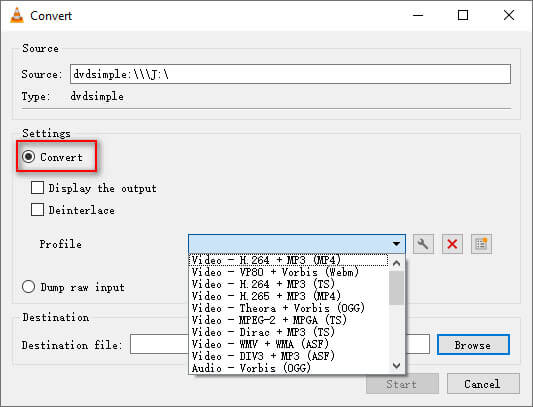Viewport: 533px width, 407px height.
Task: Click the Start button
Action: pos(402,384)
